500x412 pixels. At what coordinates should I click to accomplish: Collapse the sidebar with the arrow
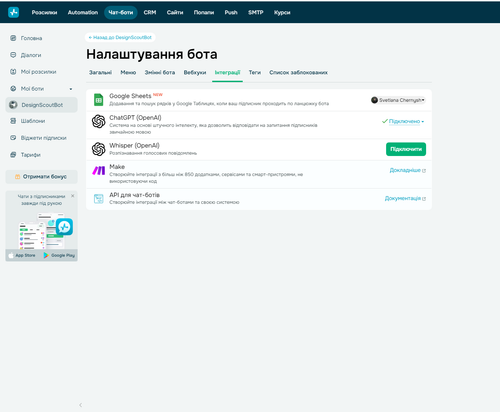(81, 405)
